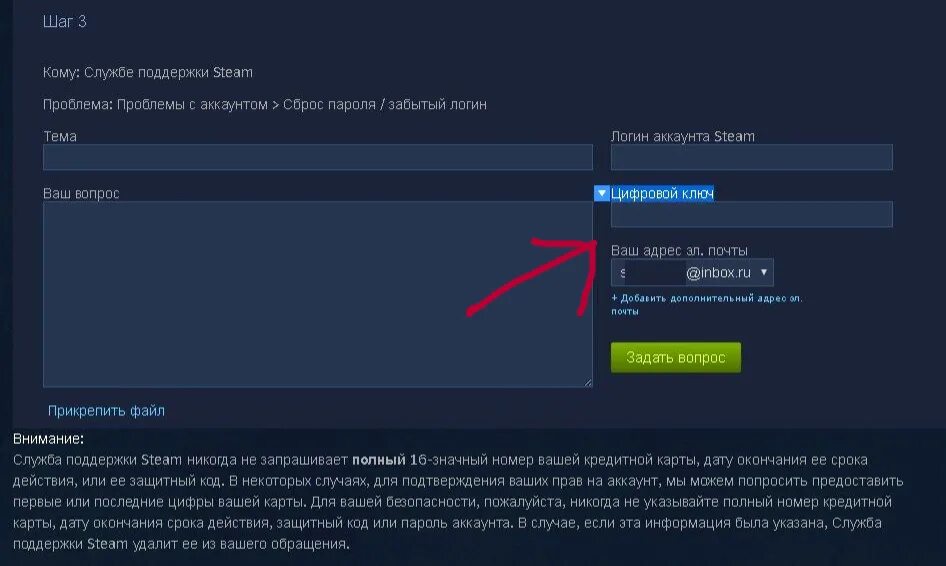Focus the Цифровой ключ input box
This screenshot has width=946, height=566.
pyautogui.click(x=752, y=215)
